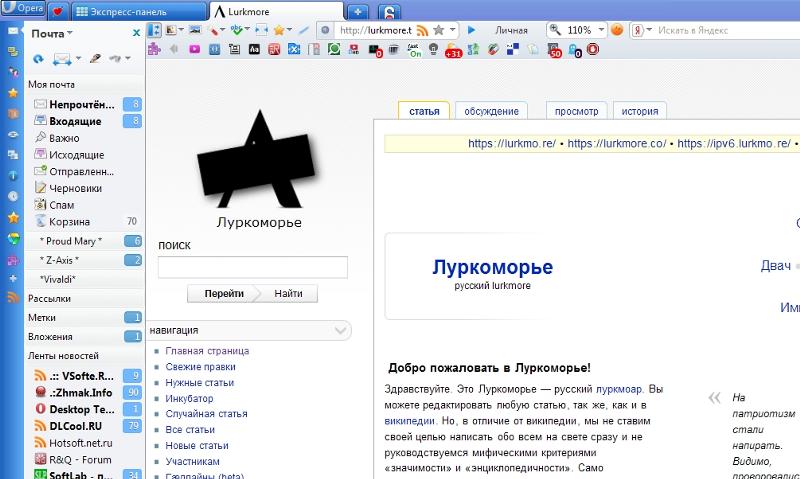Click the orange Turbo icon beside zoom
Screen dimensions: 800x479
coord(617,30)
